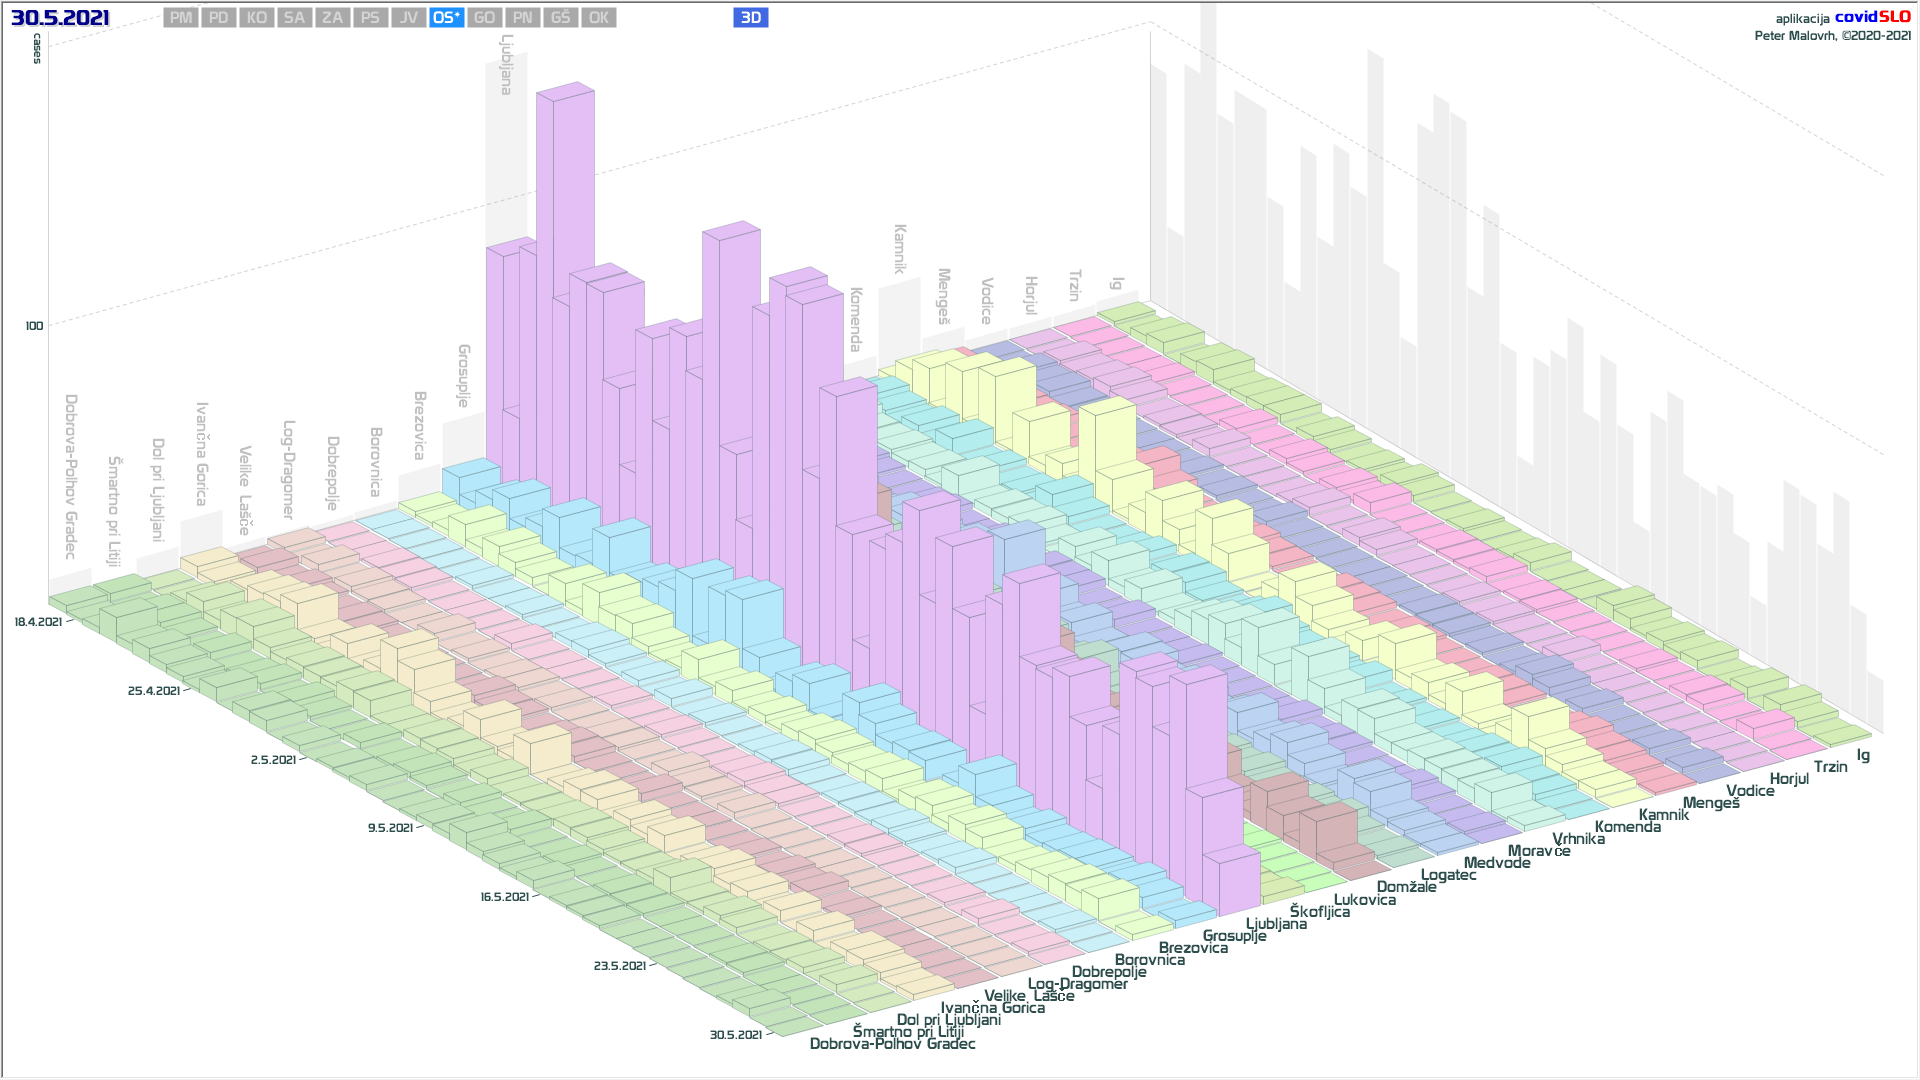This screenshot has width=1920, height=1080.
Task: Switch to the KO region
Action: tap(257, 18)
